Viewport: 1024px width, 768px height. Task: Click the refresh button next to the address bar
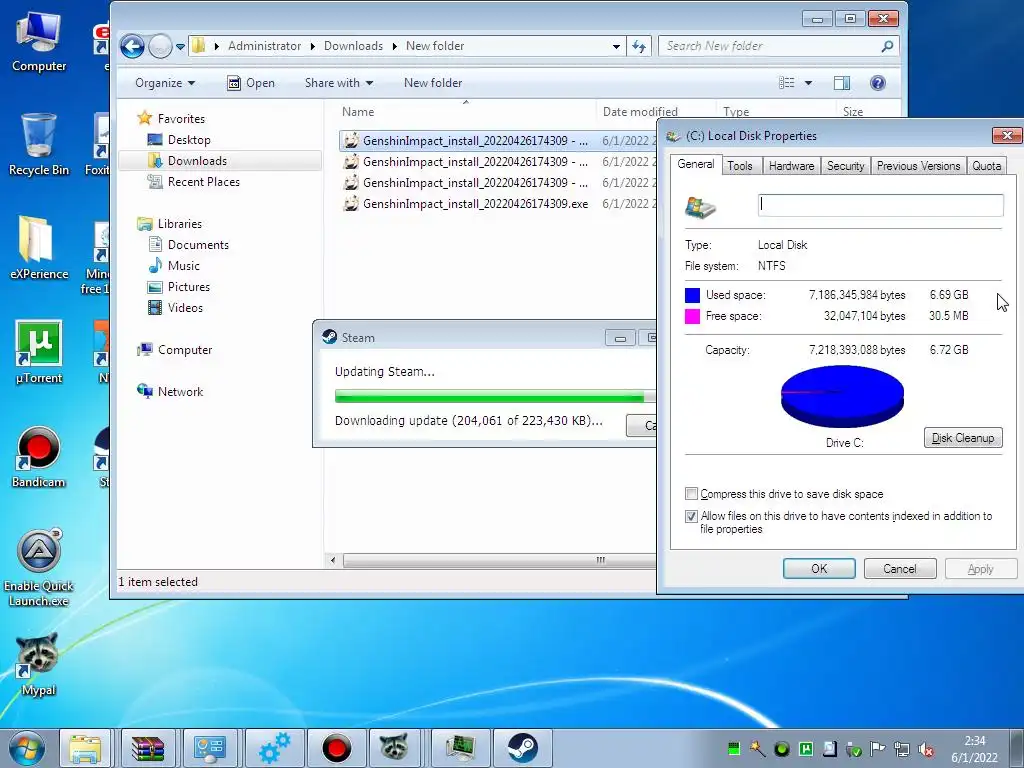tap(639, 46)
